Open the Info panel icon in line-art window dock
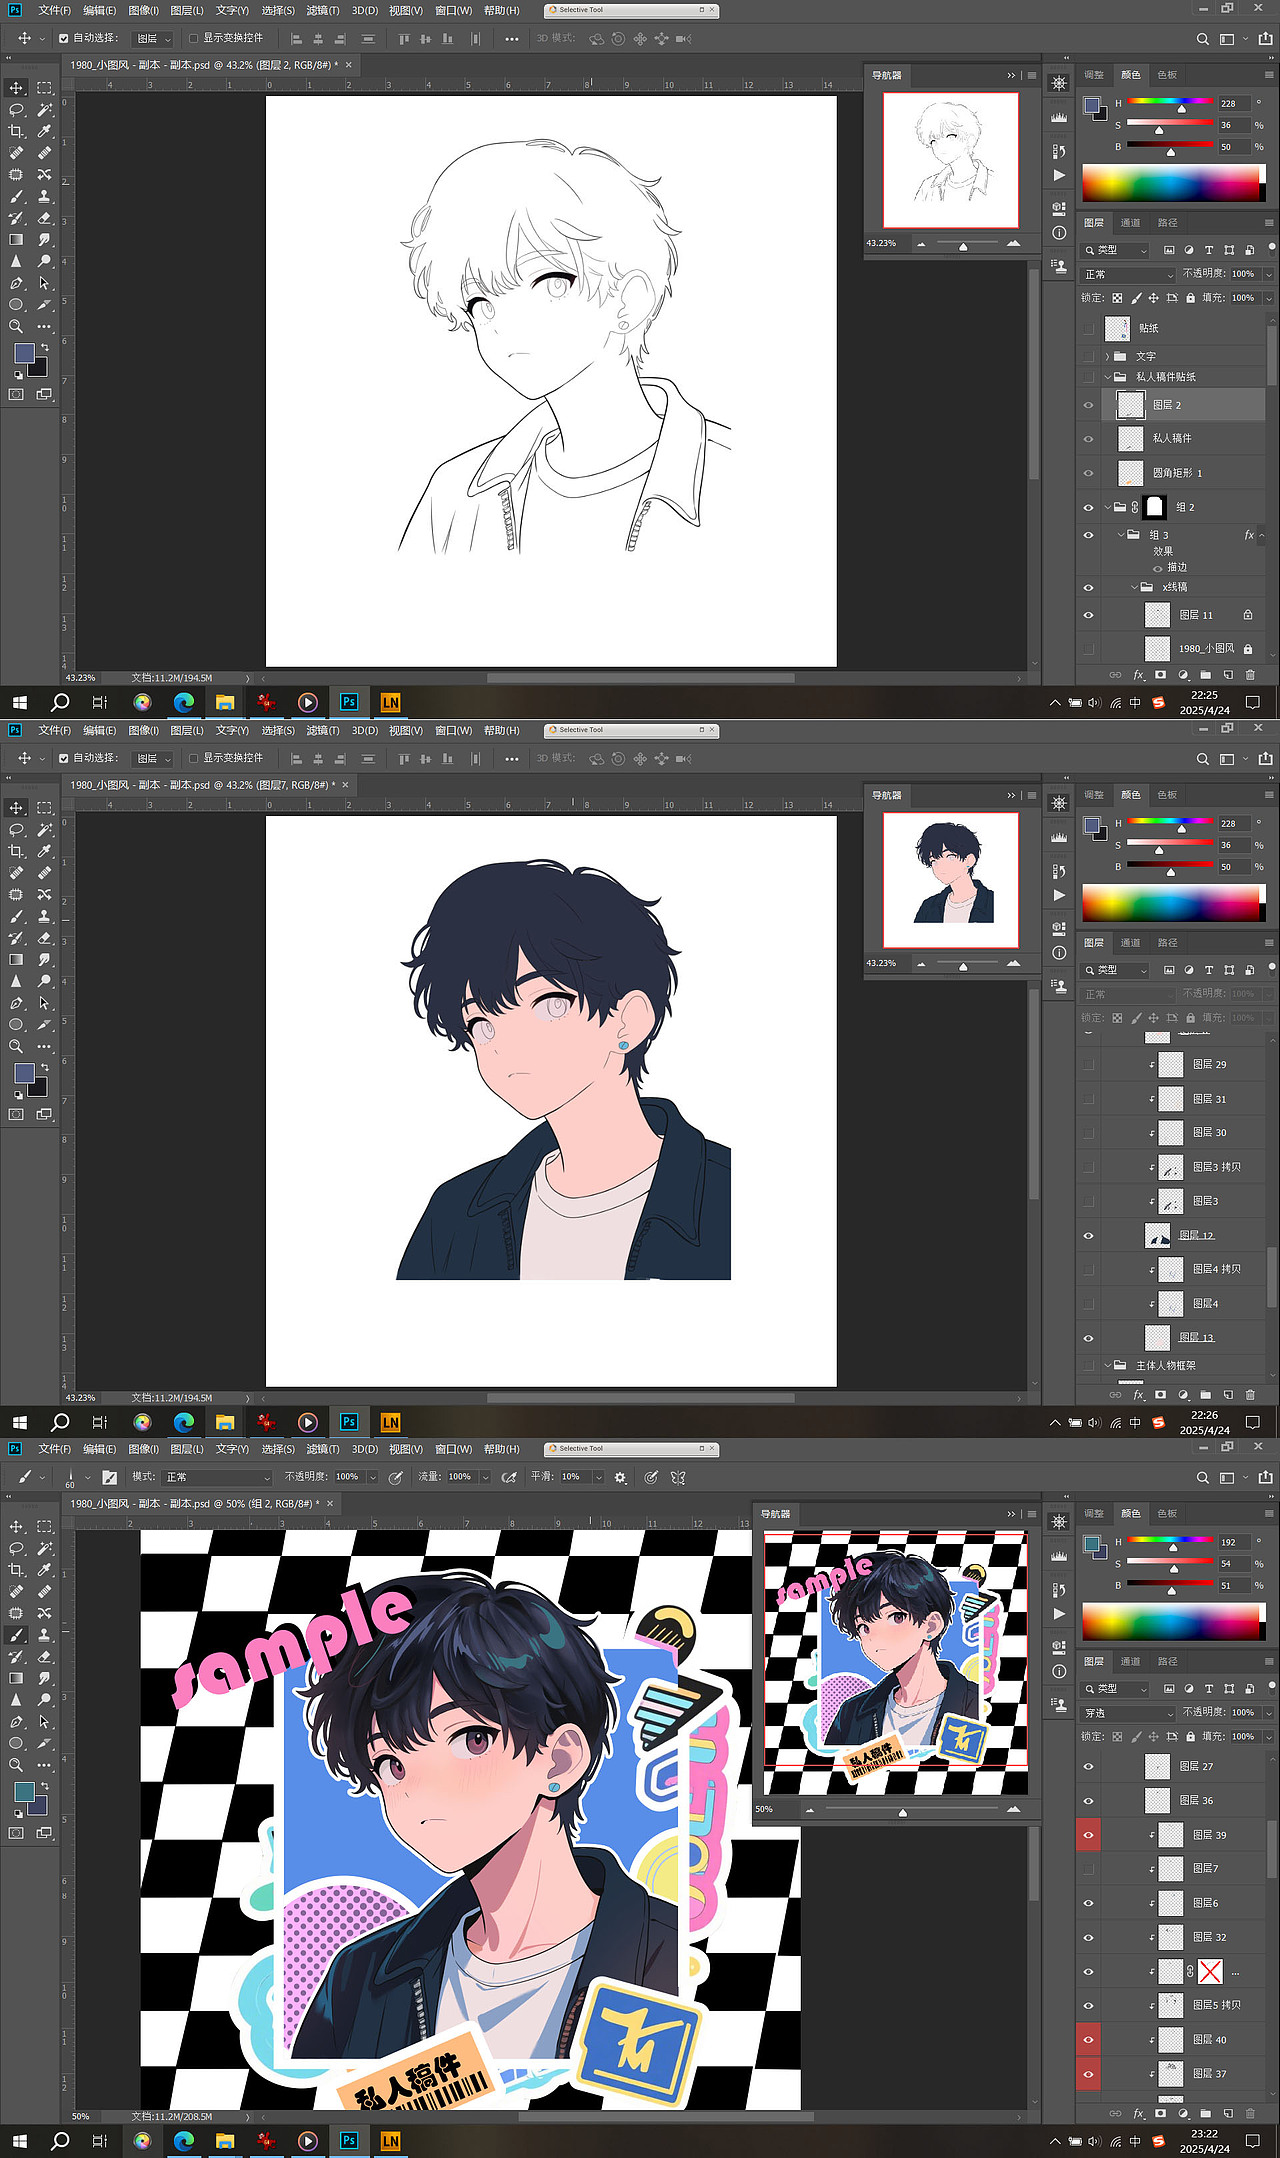1280x2158 pixels. click(x=1059, y=233)
